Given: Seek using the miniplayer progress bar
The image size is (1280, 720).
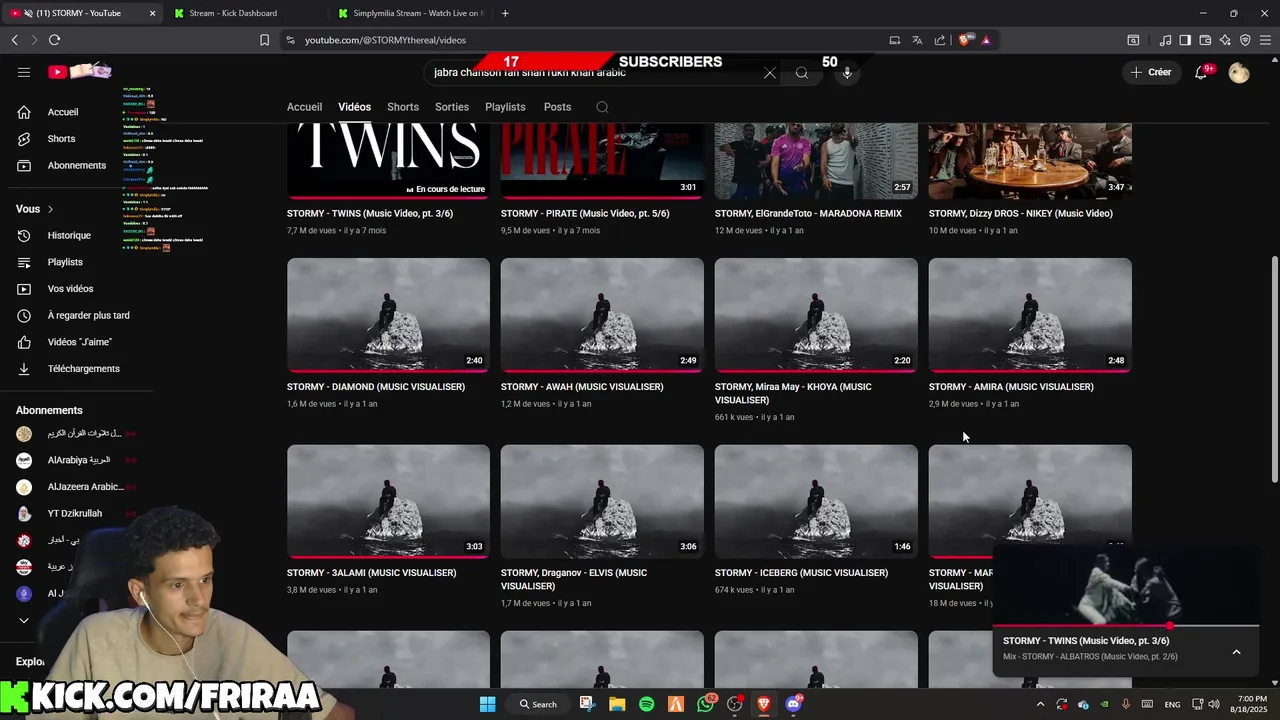Looking at the screenshot, I should click(1125, 626).
